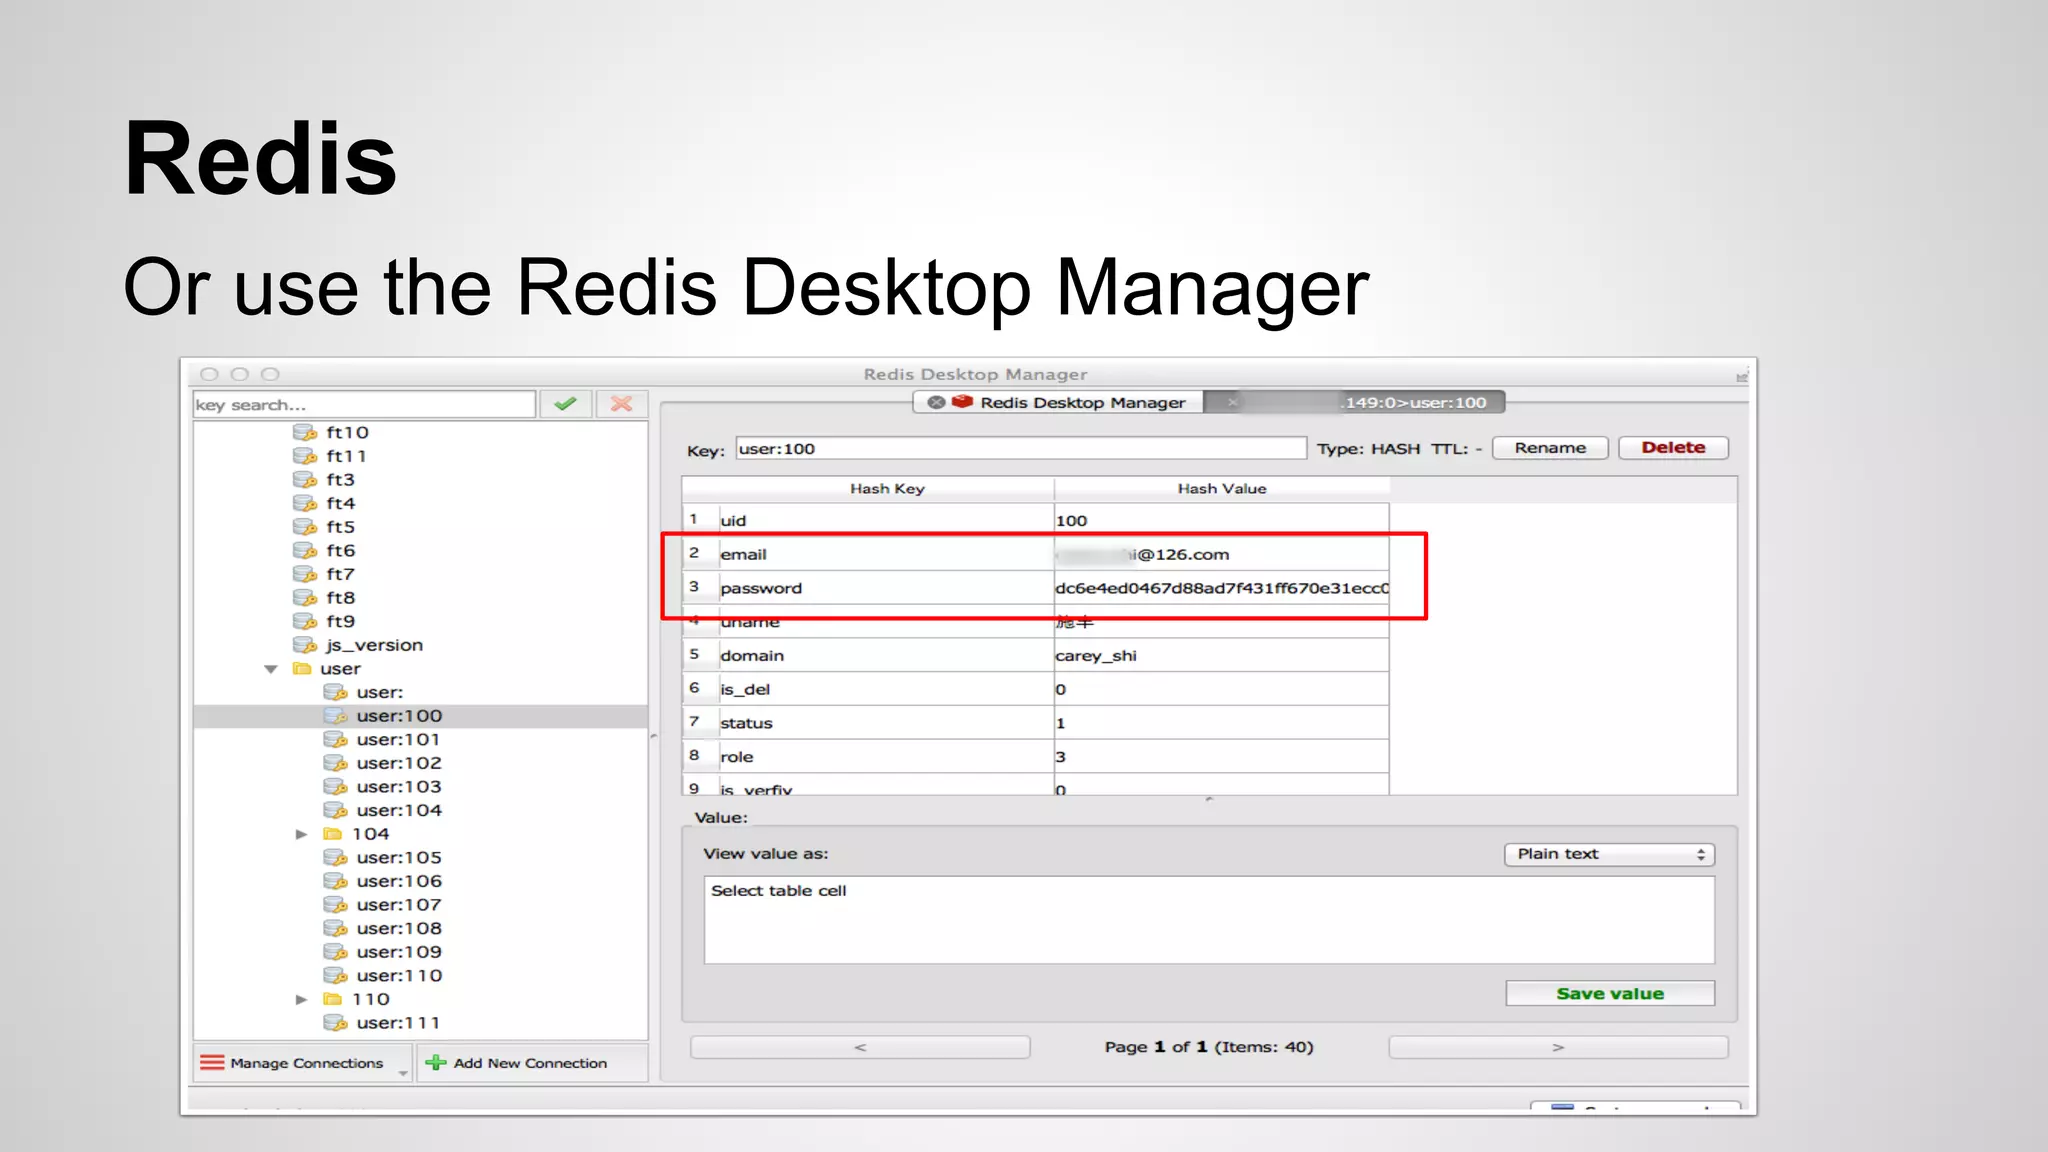Open the user:104 key

point(398,811)
